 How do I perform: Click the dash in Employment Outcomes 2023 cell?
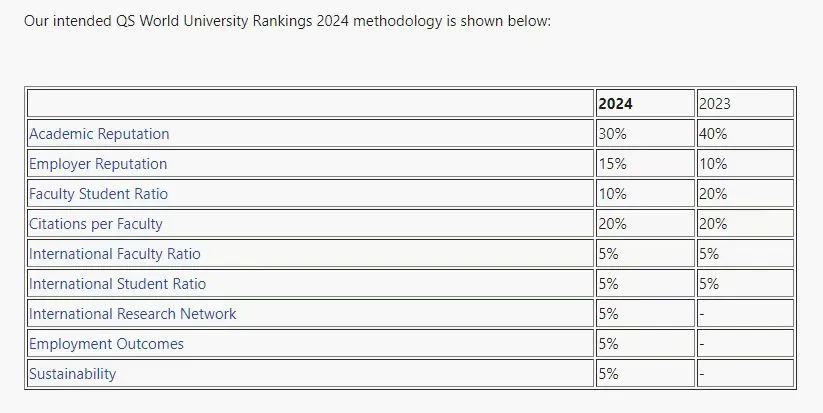coord(702,344)
